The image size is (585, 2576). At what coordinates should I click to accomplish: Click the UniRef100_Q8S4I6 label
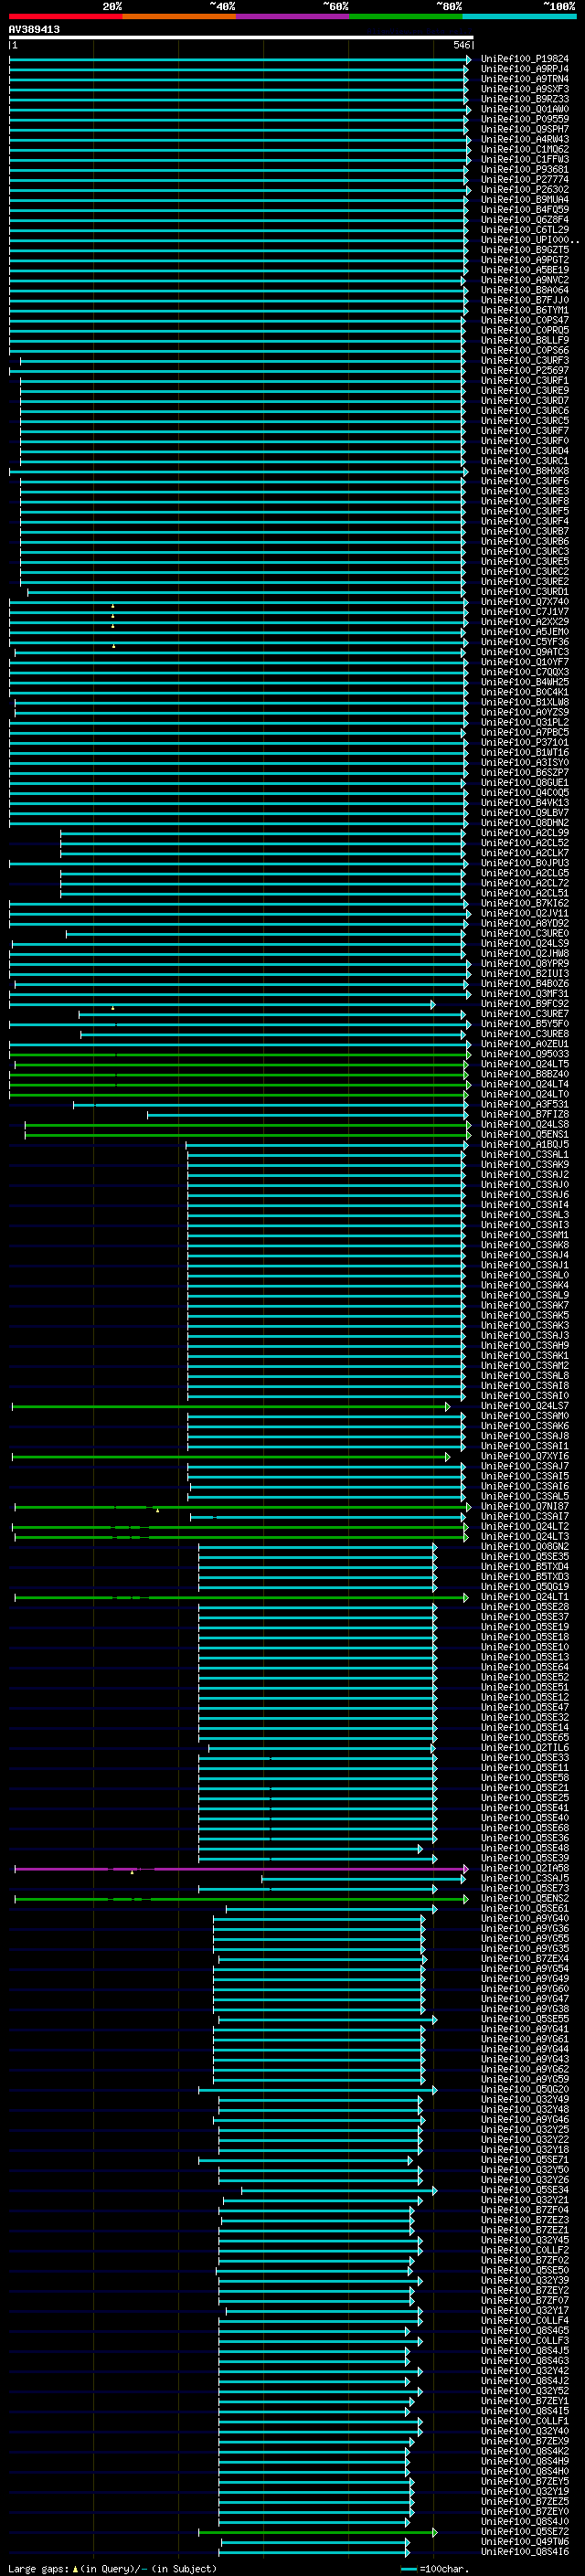(525, 2552)
